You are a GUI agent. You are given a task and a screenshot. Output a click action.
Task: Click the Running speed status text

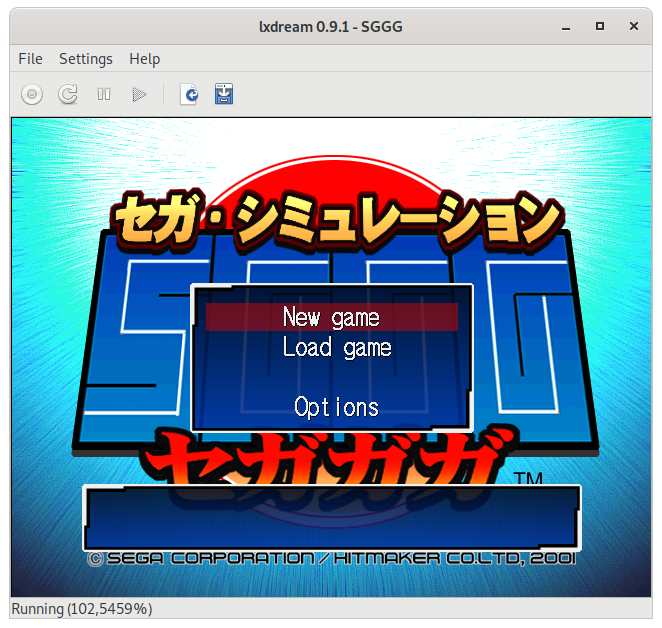point(82,609)
